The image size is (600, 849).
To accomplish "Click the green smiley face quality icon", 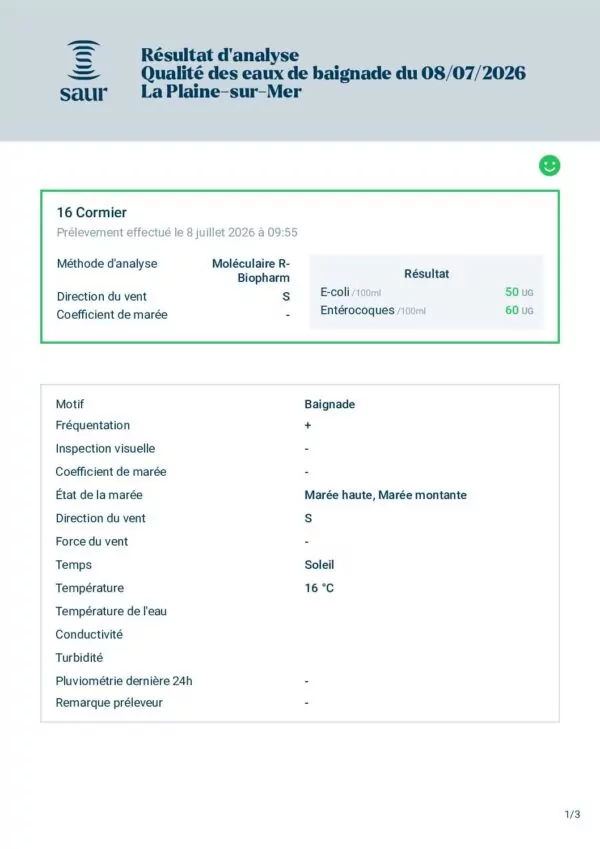I will click(549, 165).
